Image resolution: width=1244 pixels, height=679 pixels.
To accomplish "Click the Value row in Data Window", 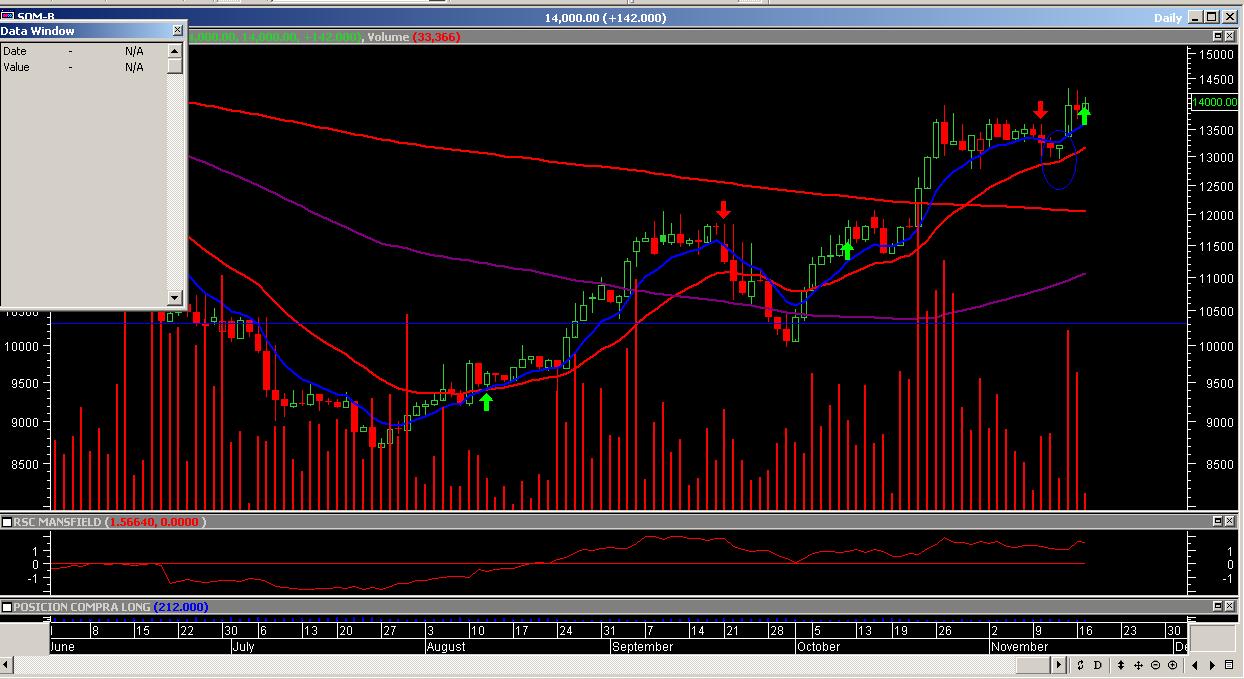I will [x=83, y=67].
